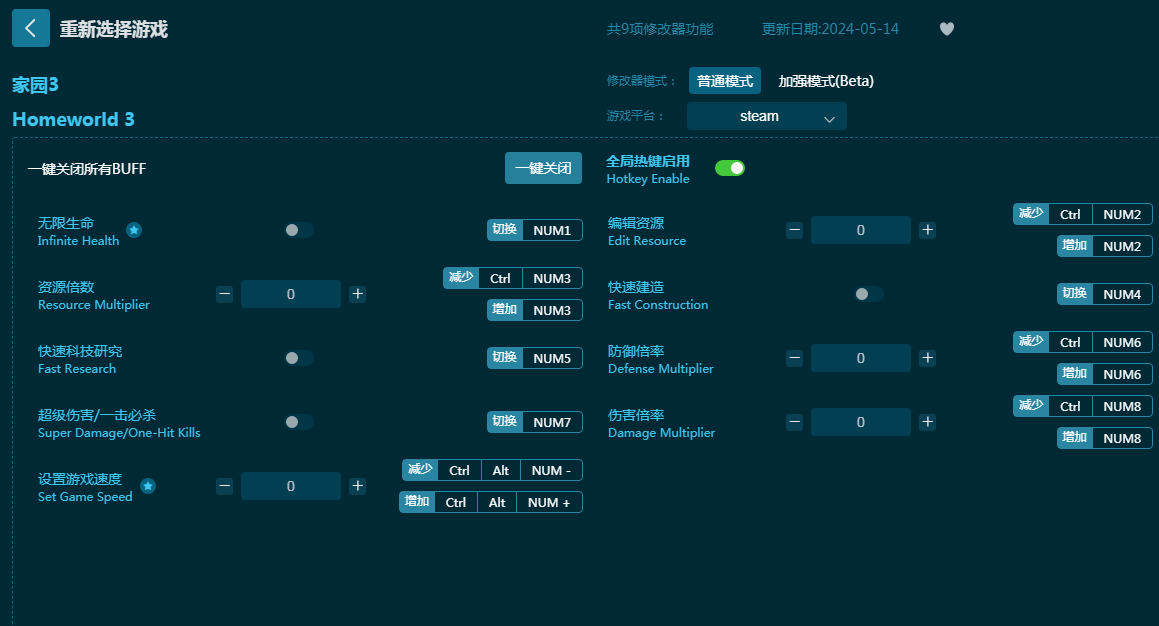Open the steam game platform dropdown

coord(767,116)
